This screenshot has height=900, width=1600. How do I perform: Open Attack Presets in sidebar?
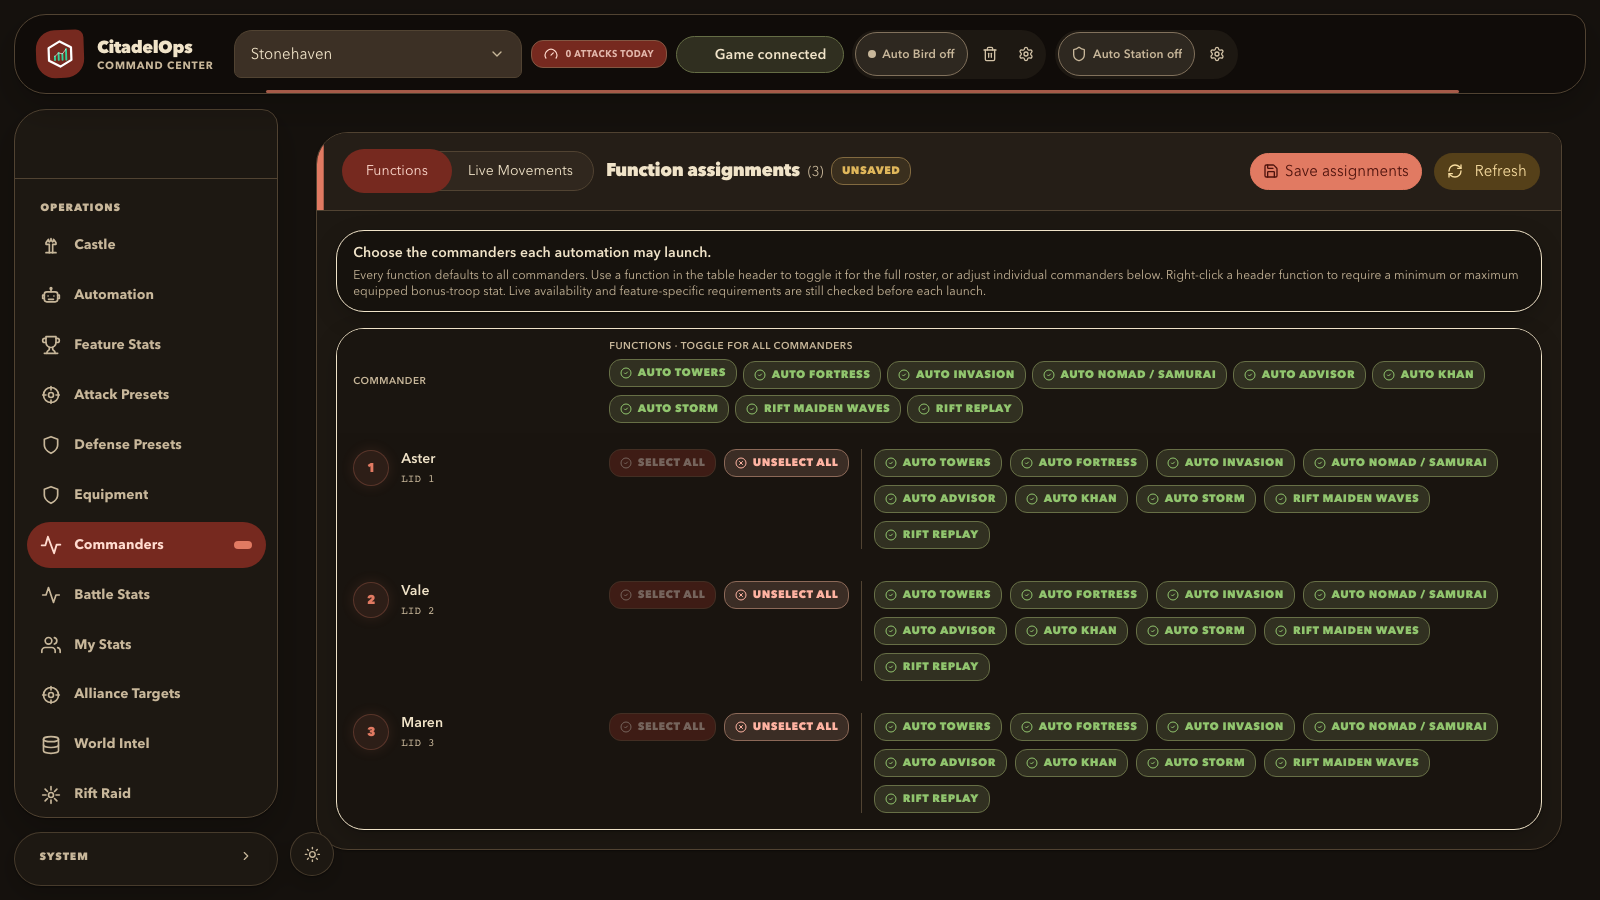[146, 395]
